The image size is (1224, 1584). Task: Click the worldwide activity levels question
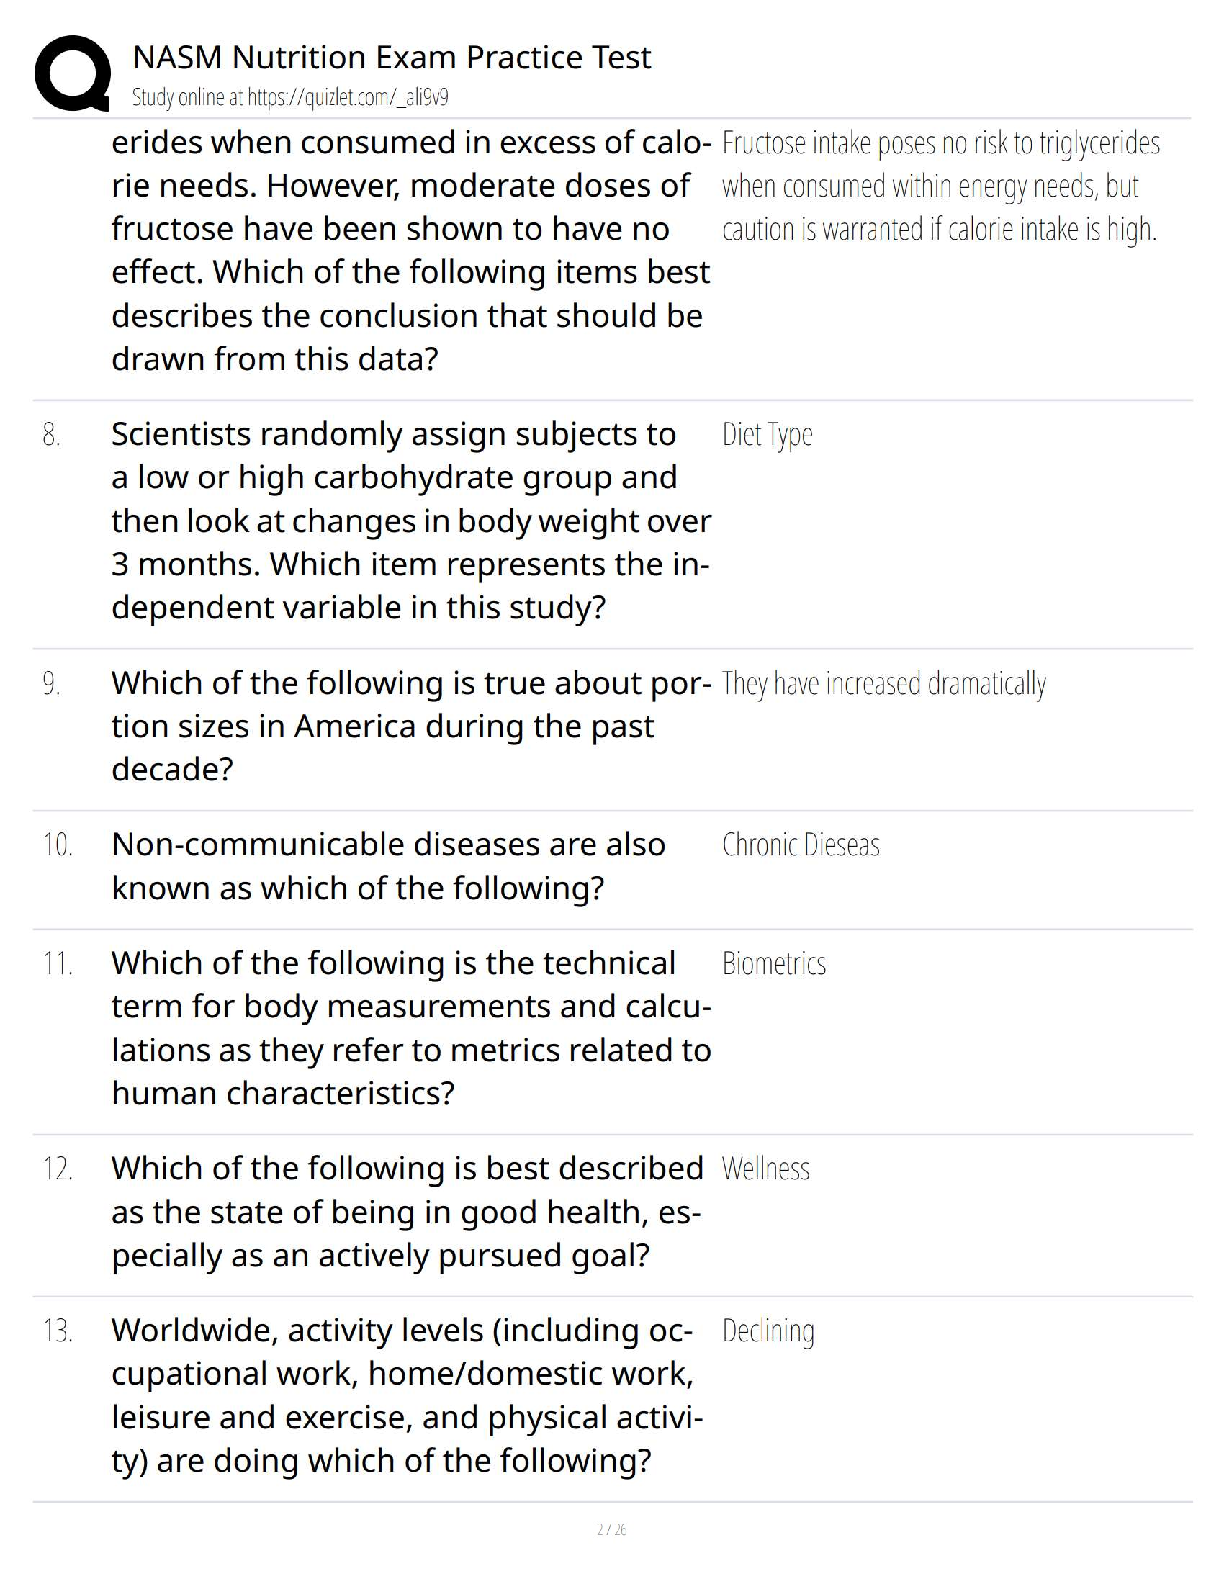point(406,1395)
